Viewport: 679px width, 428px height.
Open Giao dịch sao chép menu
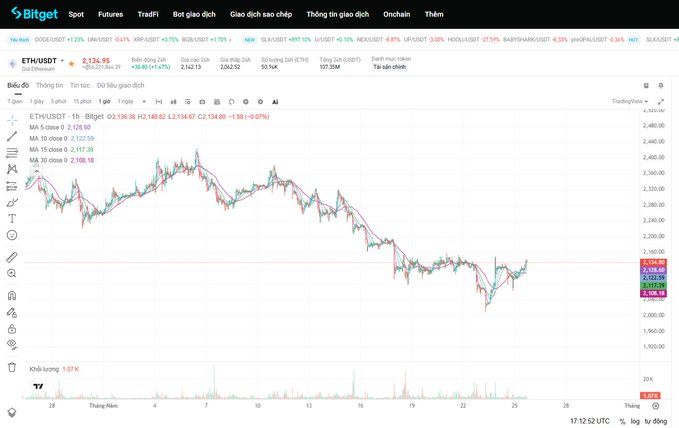[x=261, y=14]
